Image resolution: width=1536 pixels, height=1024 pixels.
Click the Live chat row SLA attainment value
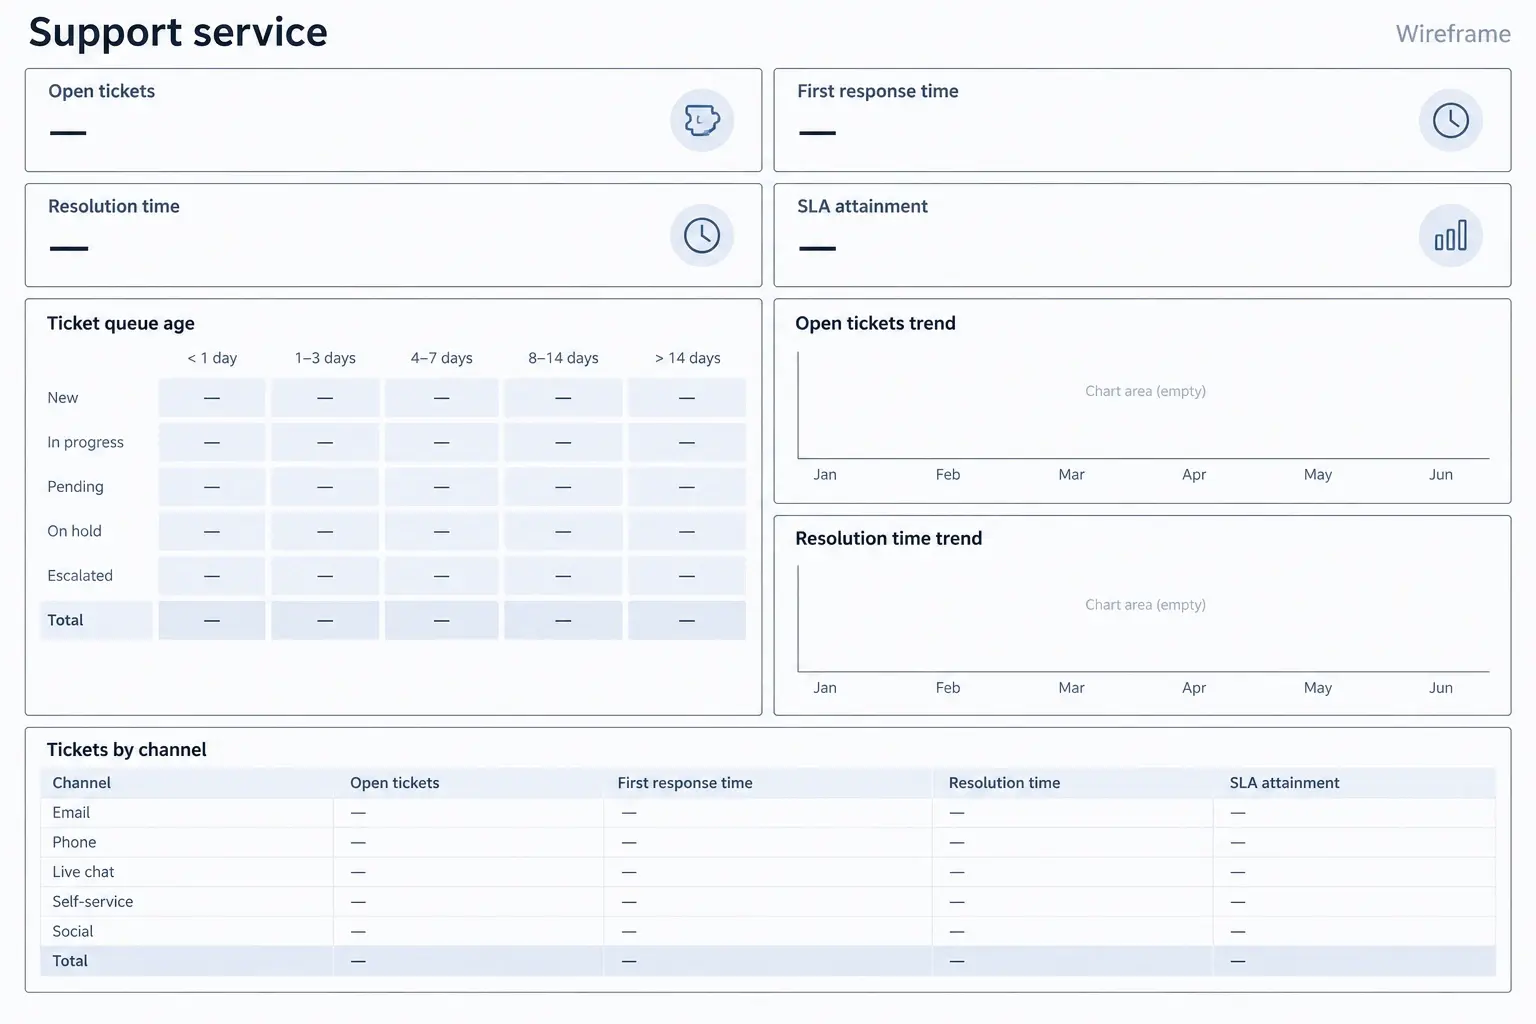point(1238,872)
